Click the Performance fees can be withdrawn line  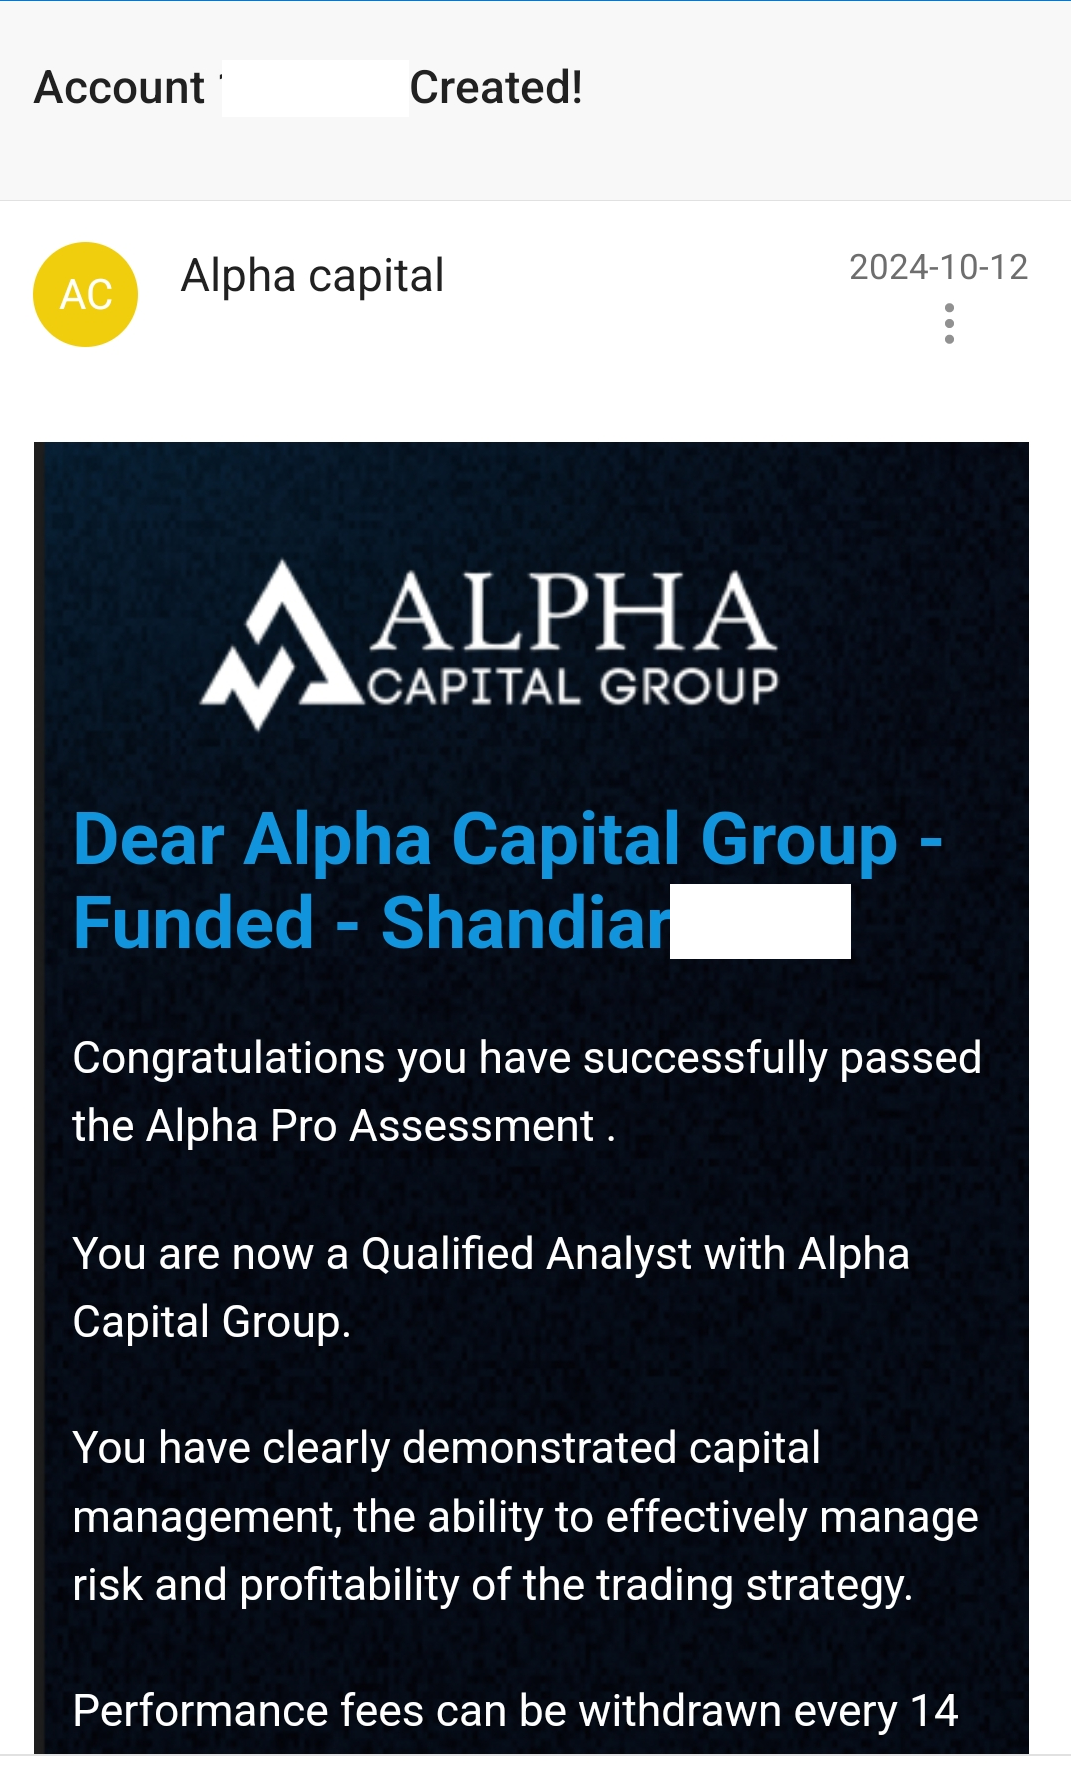515,1711
